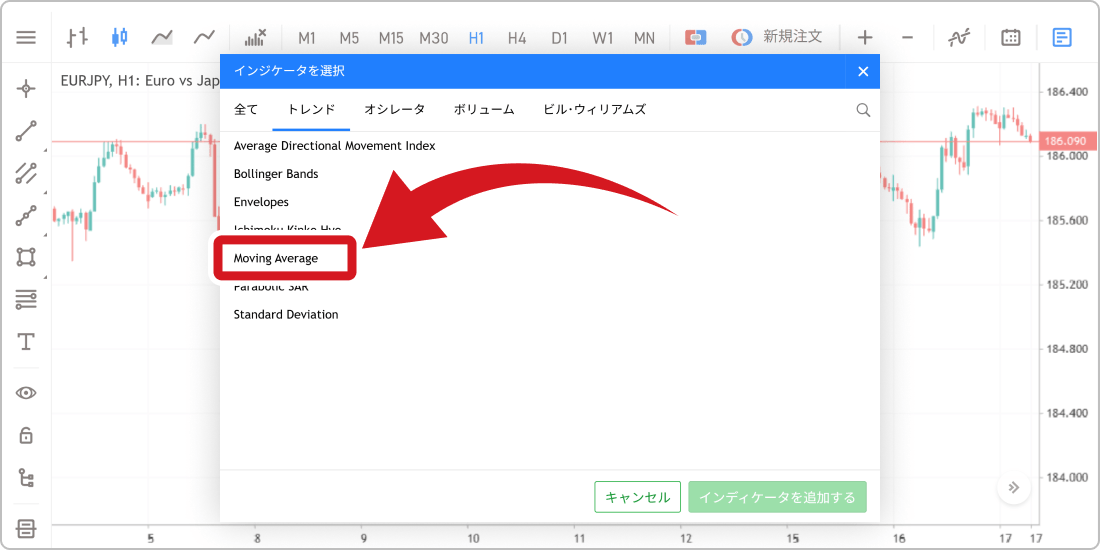Select the polyline drawing tool
The width and height of the screenshot is (1100, 550).
[26, 215]
